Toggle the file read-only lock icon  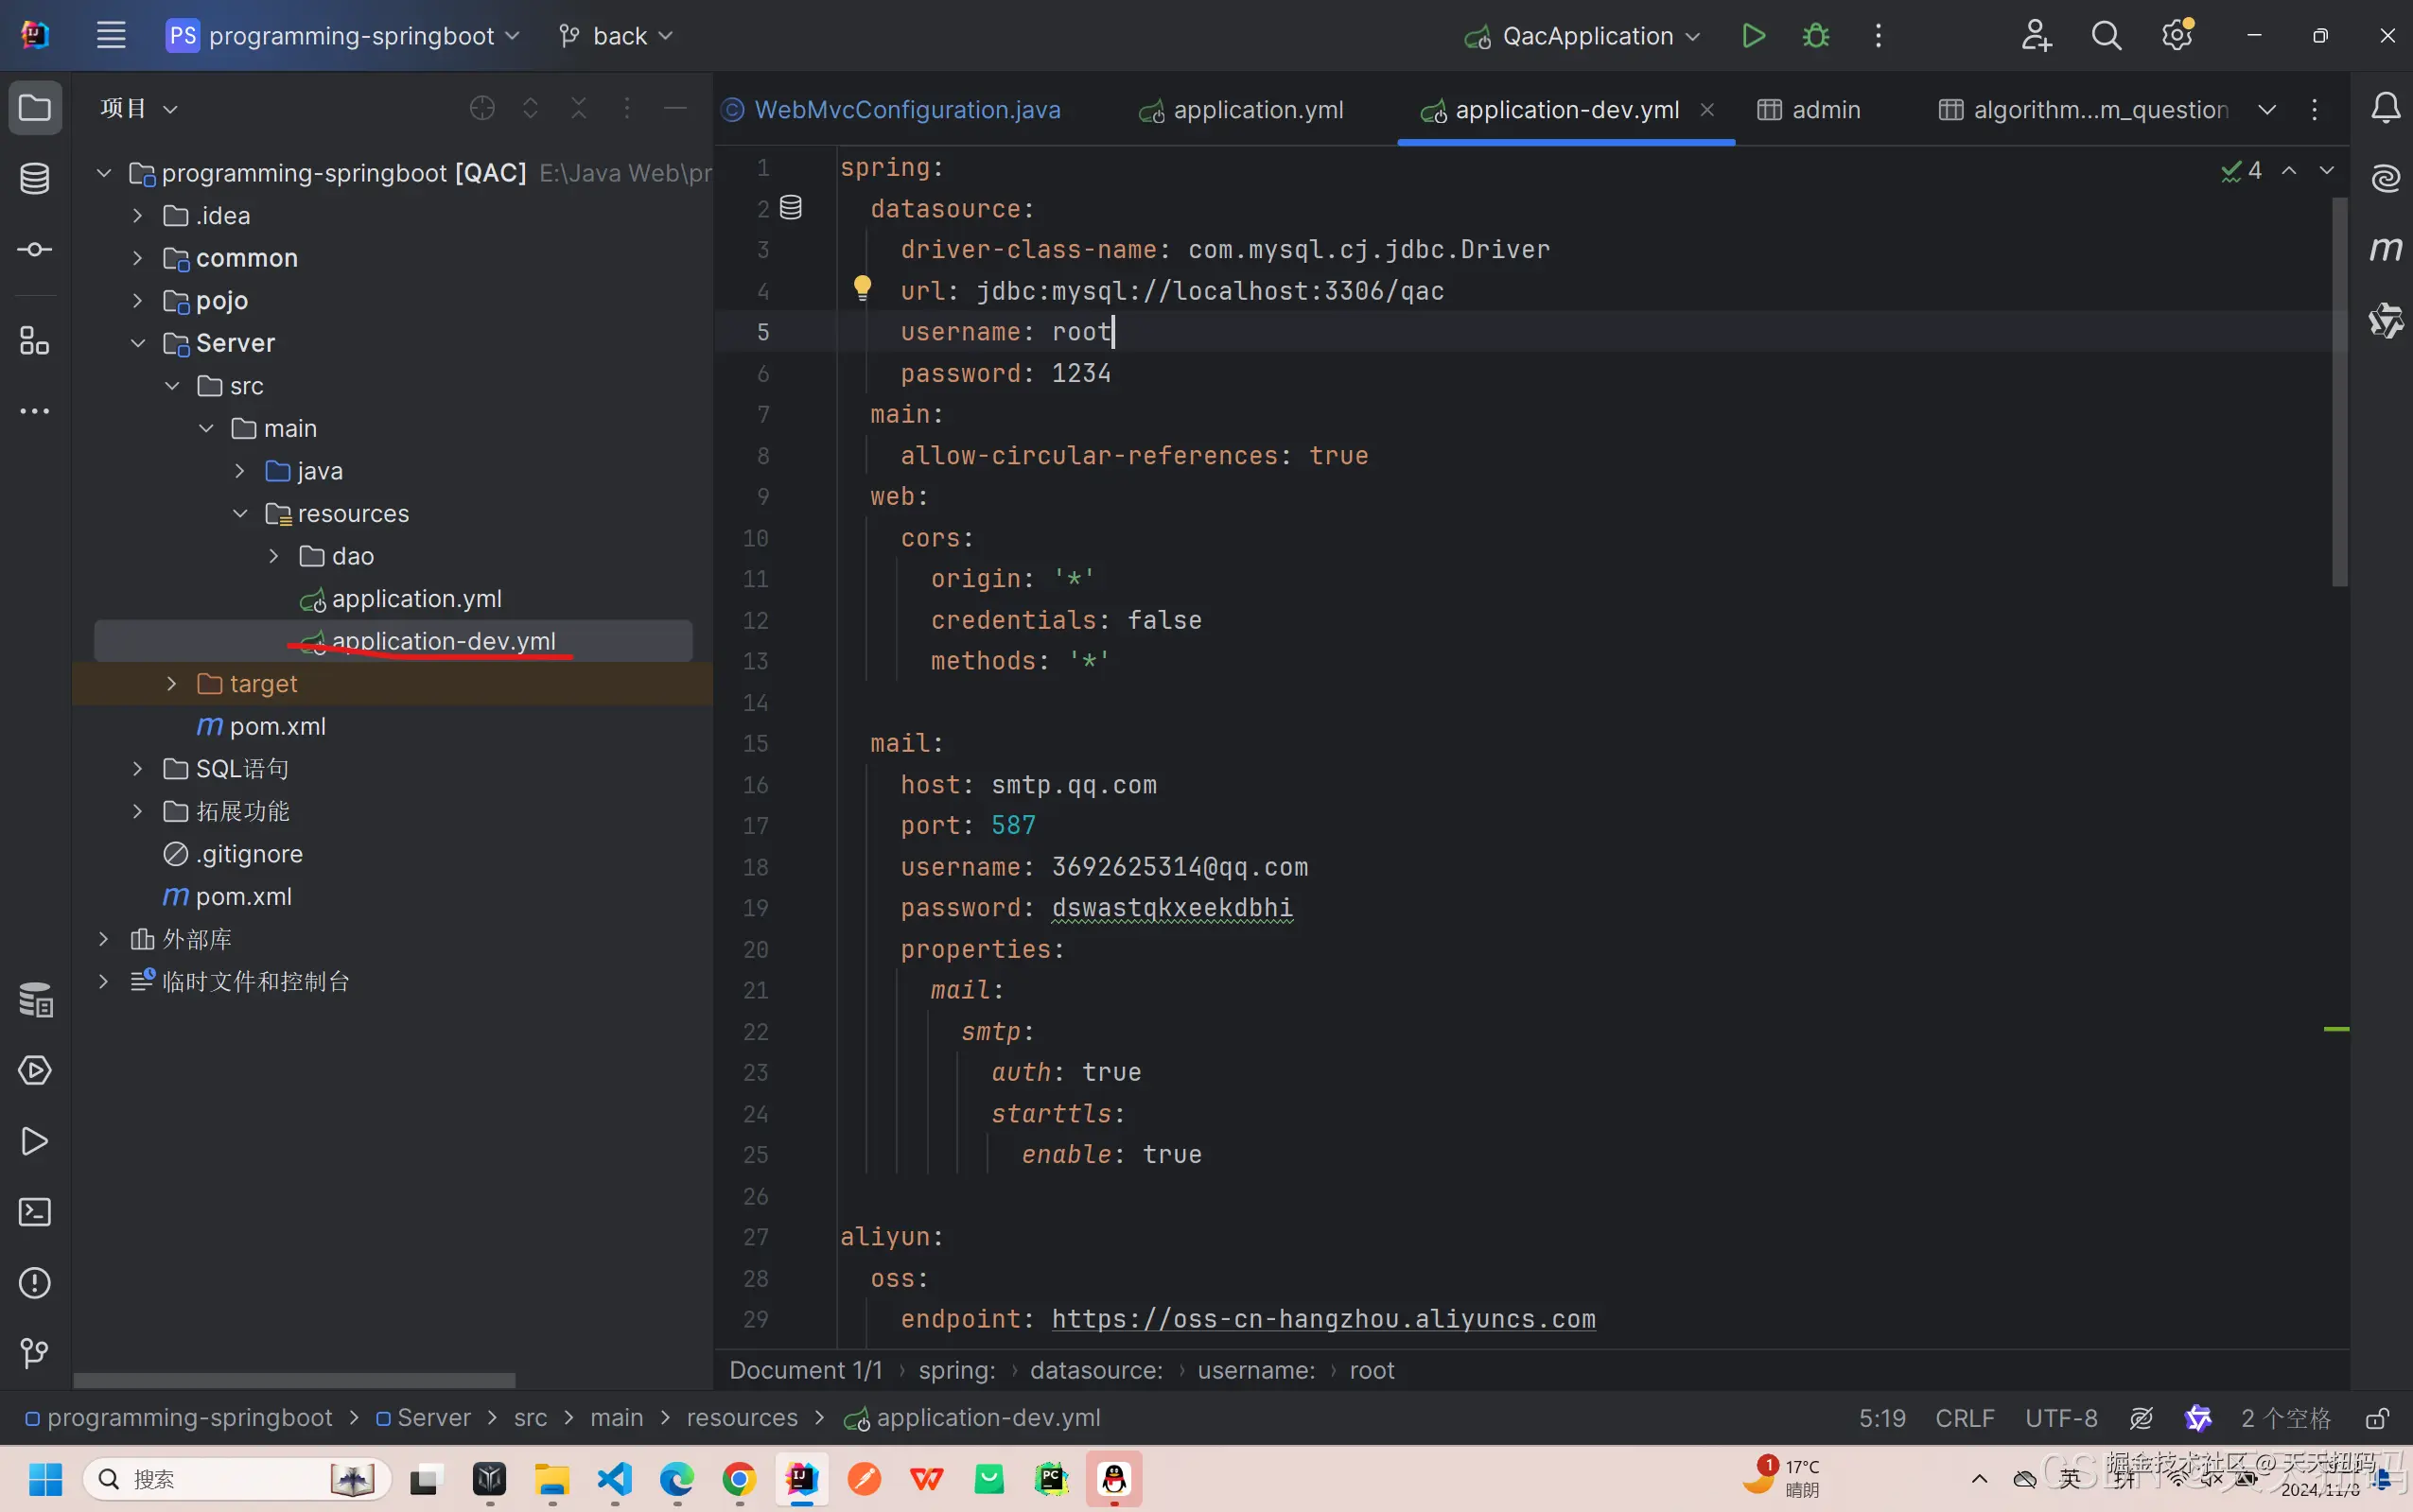[x=2377, y=1418]
